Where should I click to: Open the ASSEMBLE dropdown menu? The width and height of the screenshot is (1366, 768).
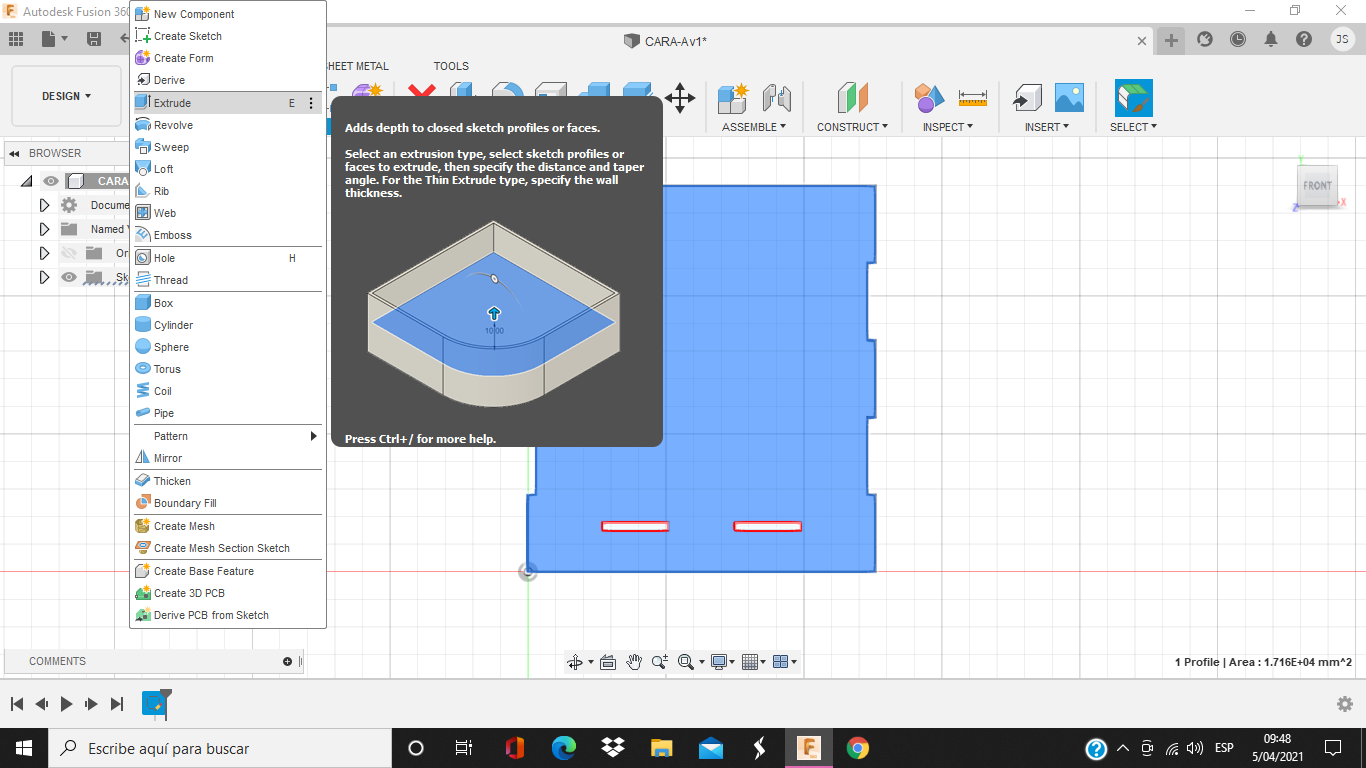tap(754, 127)
